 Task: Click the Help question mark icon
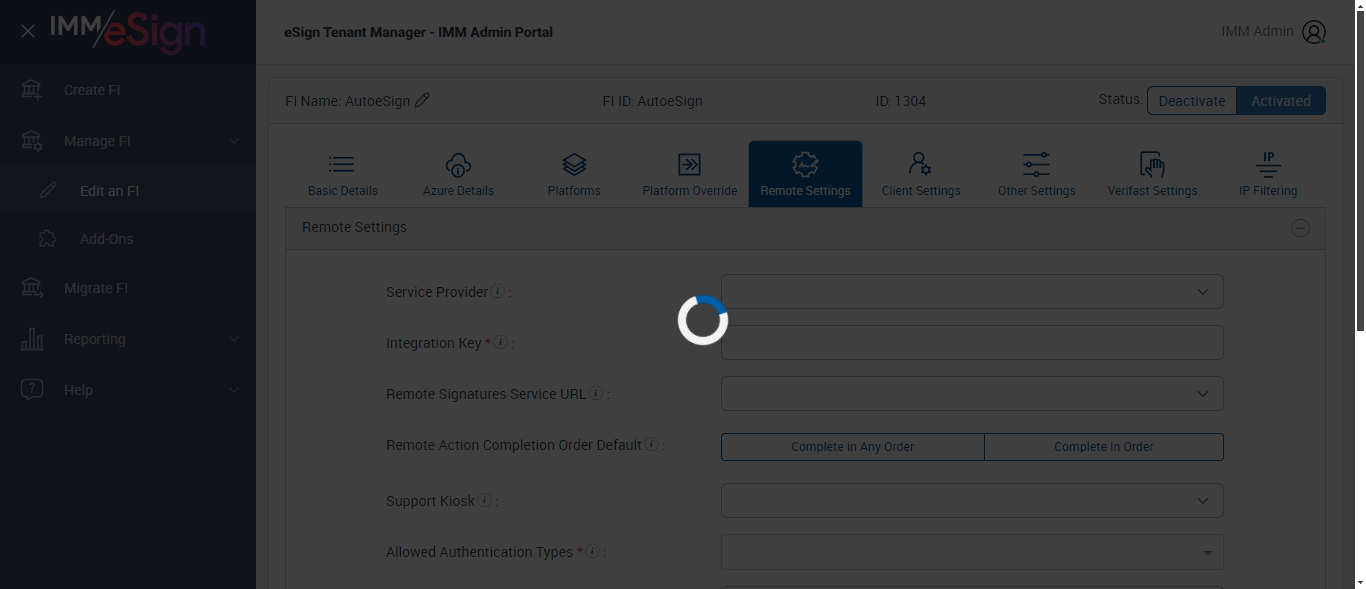pyautogui.click(x=32, y=390)
